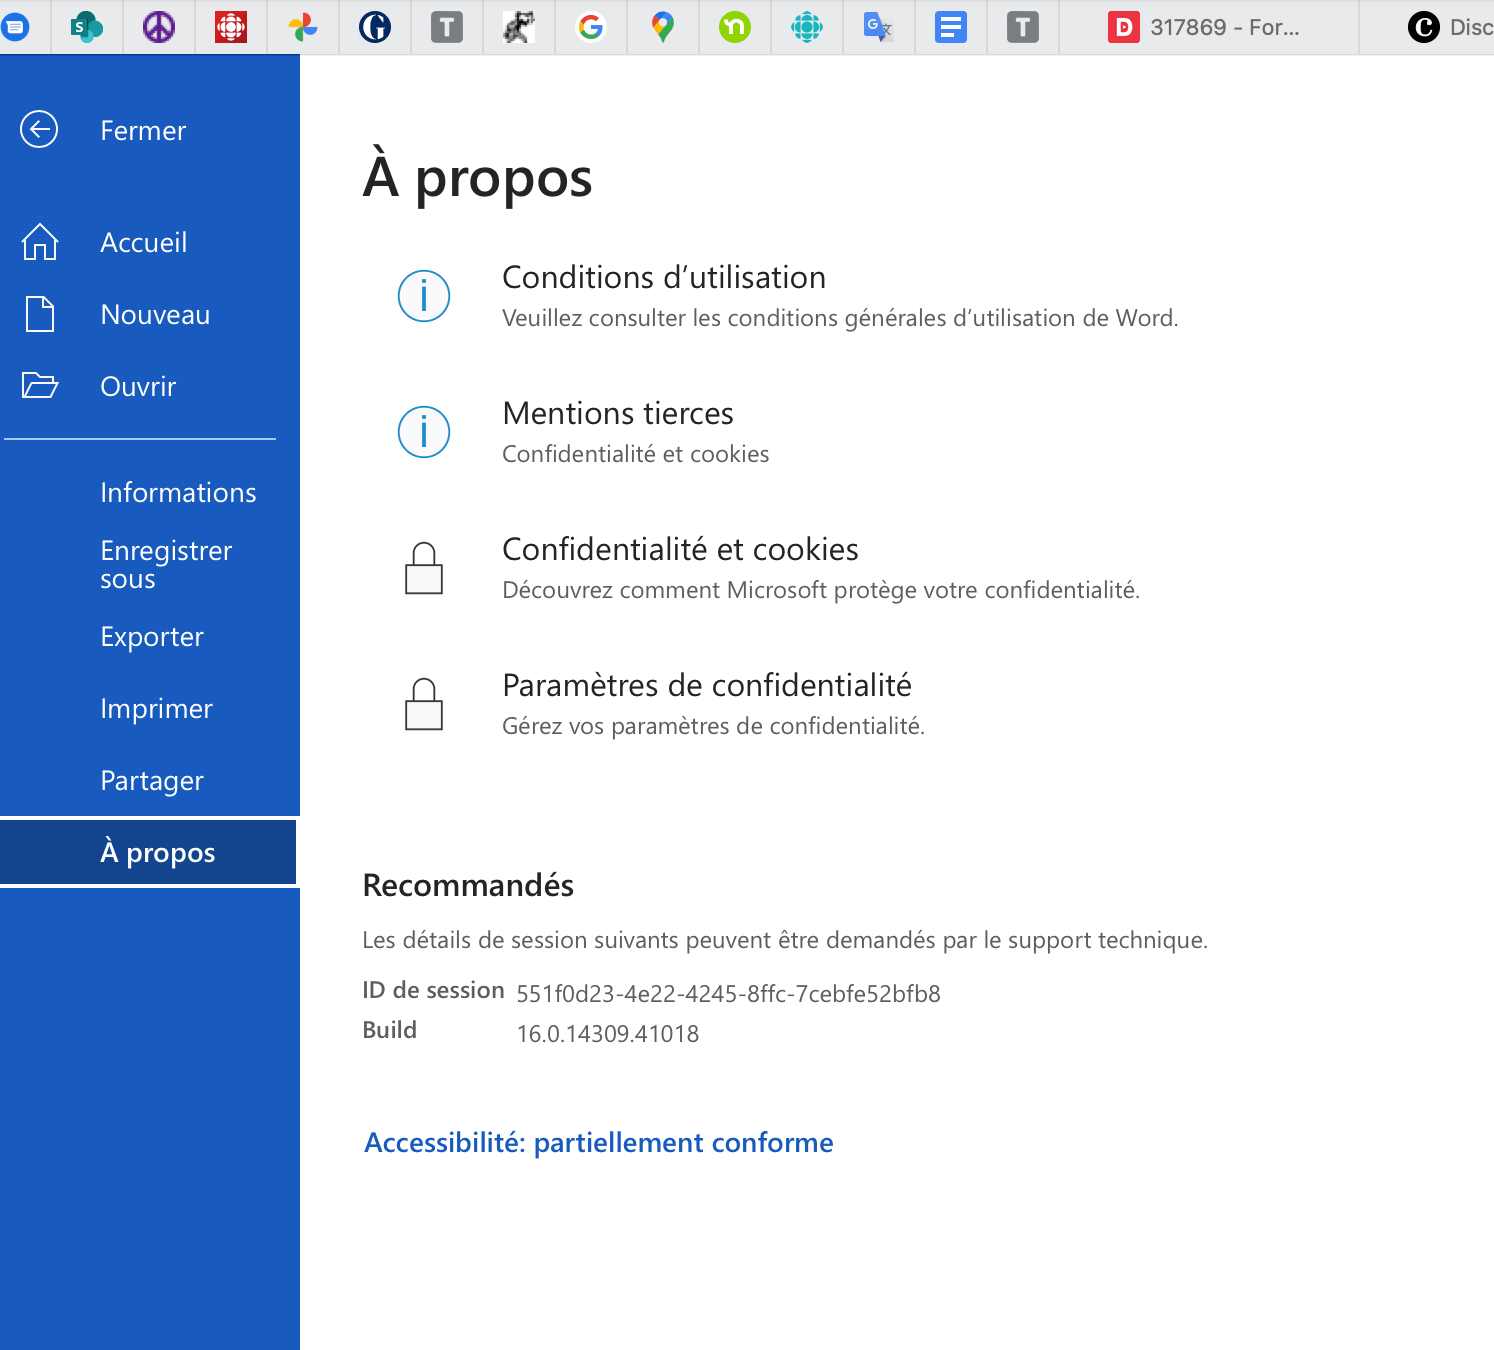Select Imprimer in the sidebar
Viewport: 1494px width, 1350px height.
(x=156, y=709)
